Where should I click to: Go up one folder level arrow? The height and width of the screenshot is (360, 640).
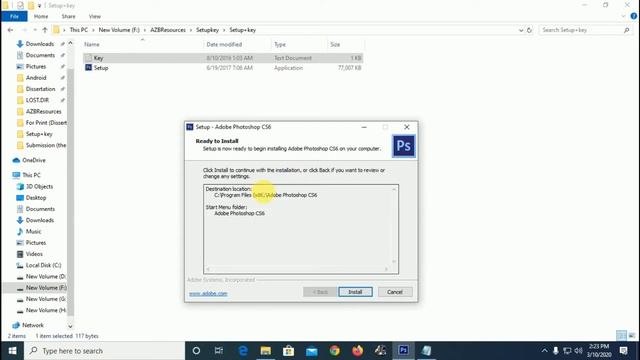45,30
